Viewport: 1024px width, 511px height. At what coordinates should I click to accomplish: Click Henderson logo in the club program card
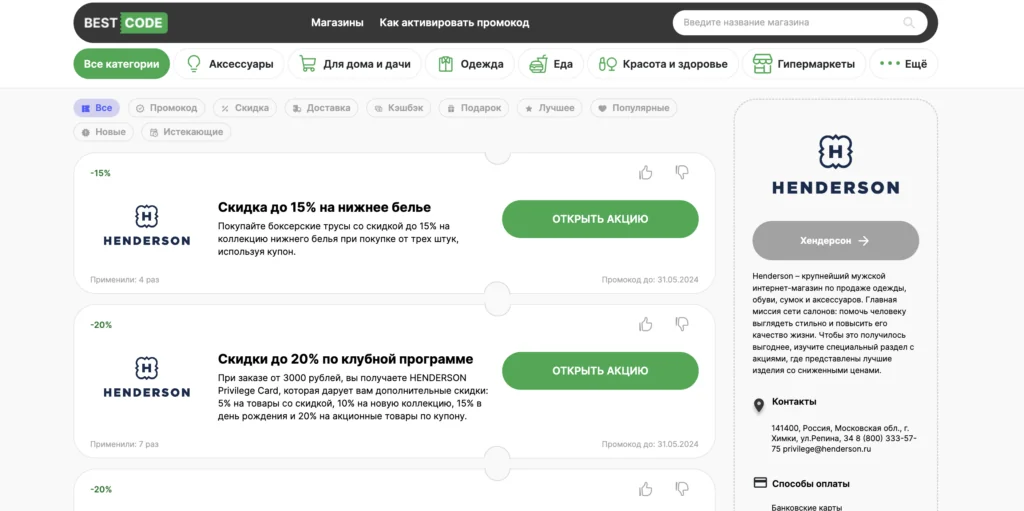coord(147,377)
